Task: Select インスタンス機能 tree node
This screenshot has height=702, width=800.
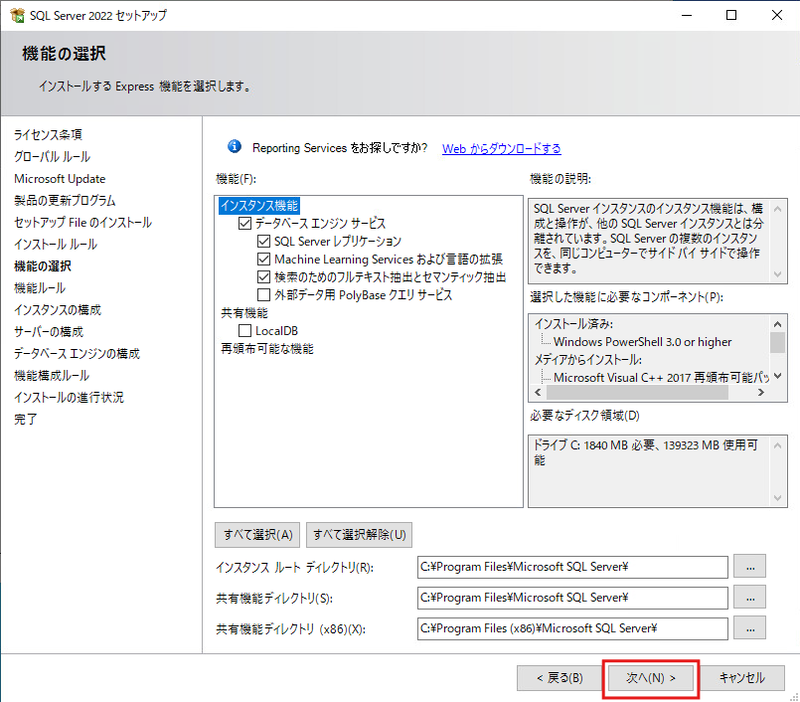Action: pyautogui.click(x=259, y=206)
